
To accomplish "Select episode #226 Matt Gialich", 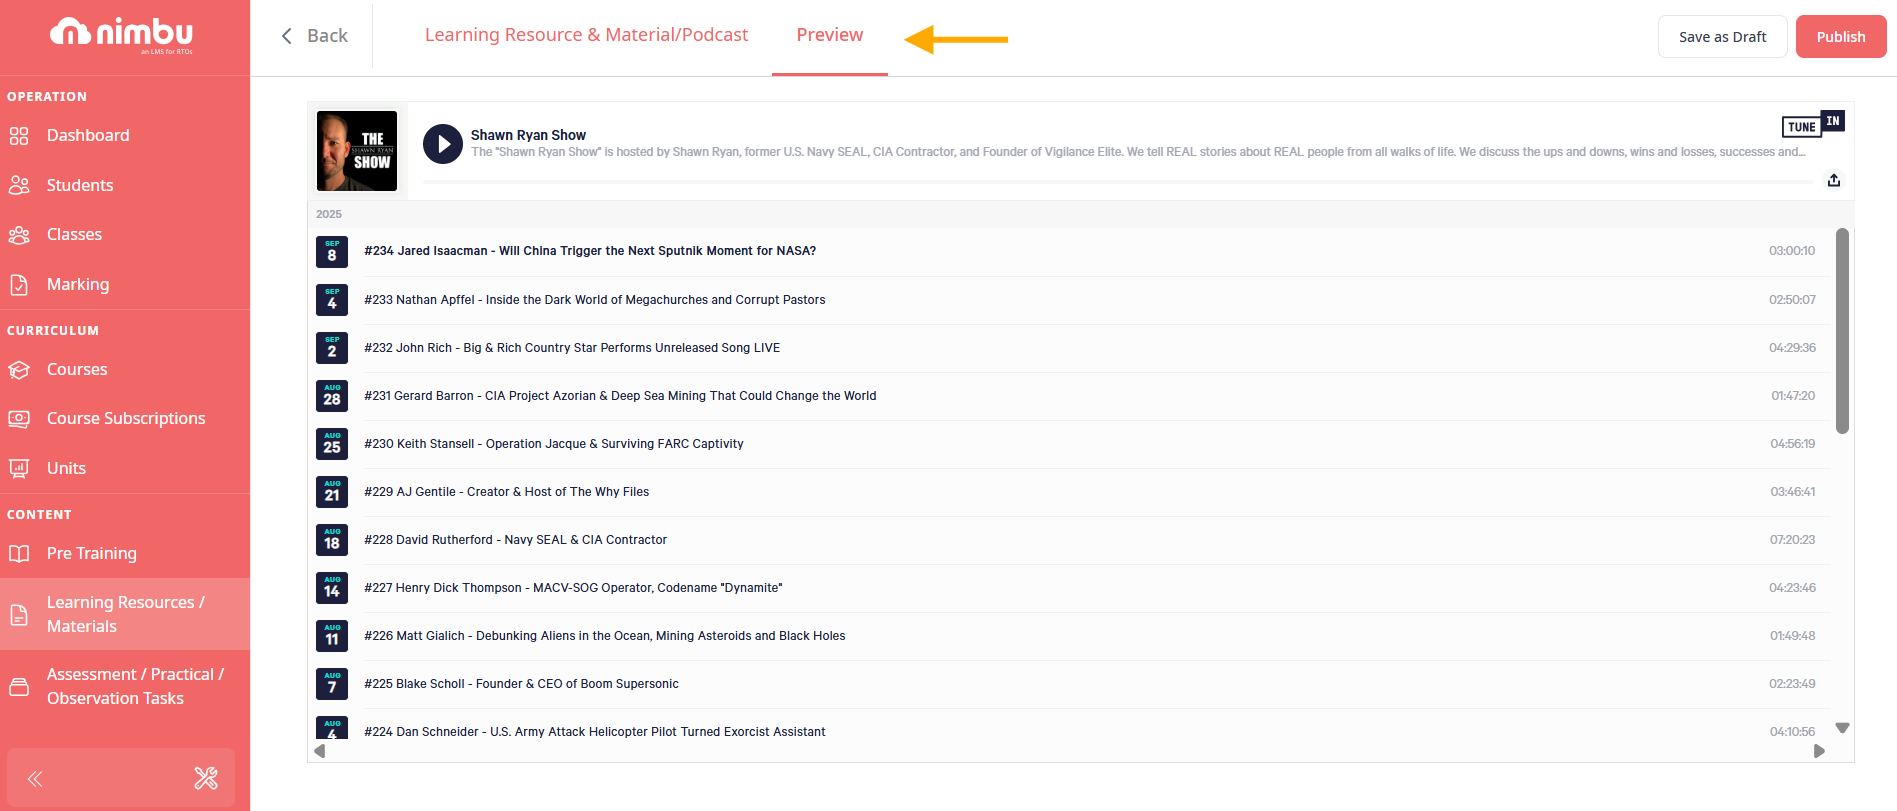I will coord(605,636).
